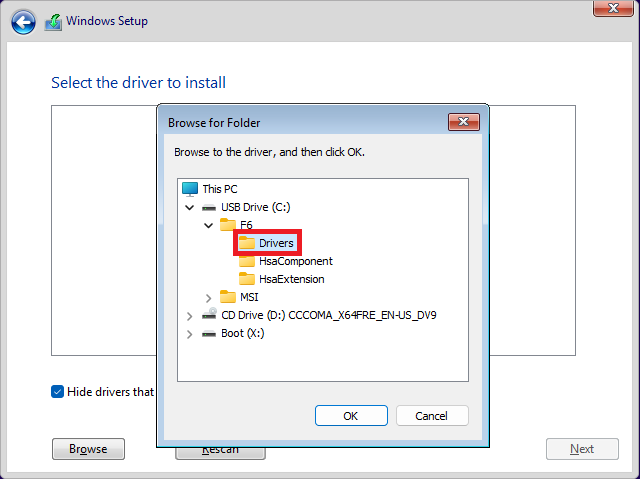
Task: Choose the Drivers folder
Action: [x=268, y=243]
